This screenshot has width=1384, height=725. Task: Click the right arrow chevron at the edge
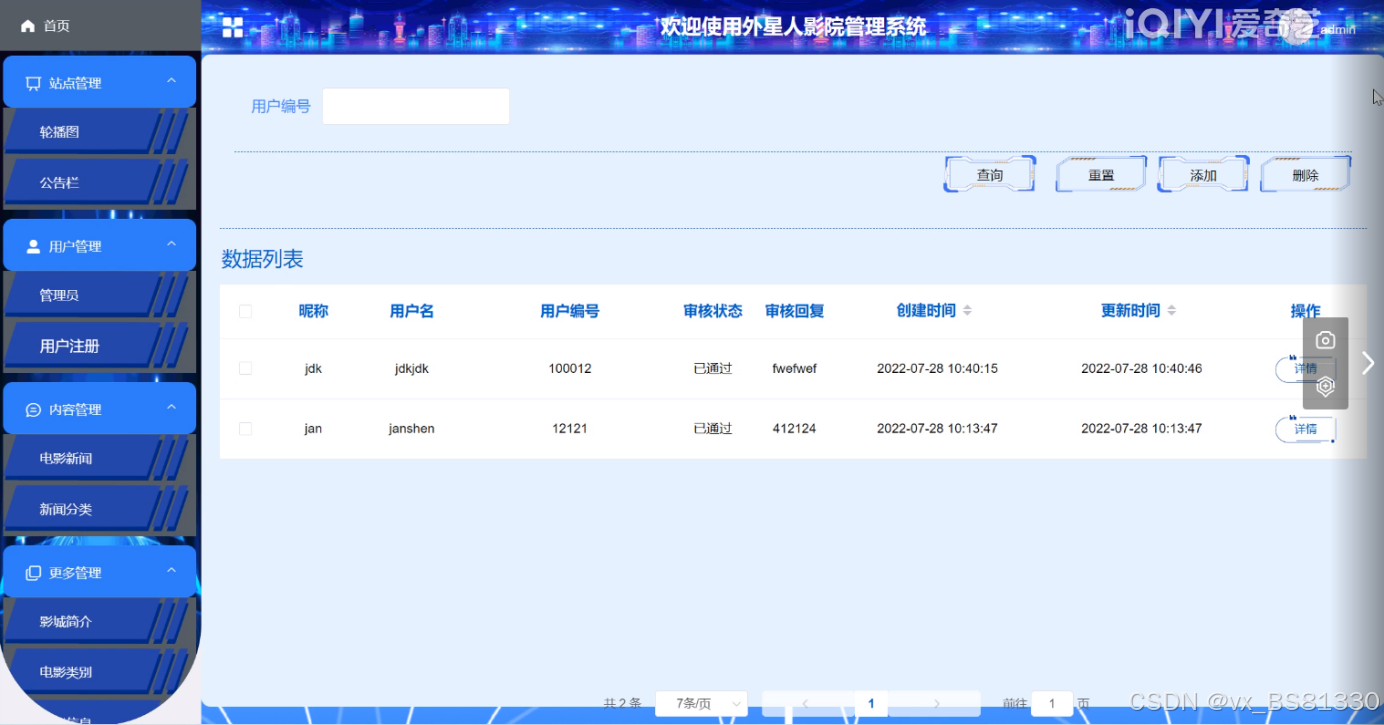point(1368,363)
